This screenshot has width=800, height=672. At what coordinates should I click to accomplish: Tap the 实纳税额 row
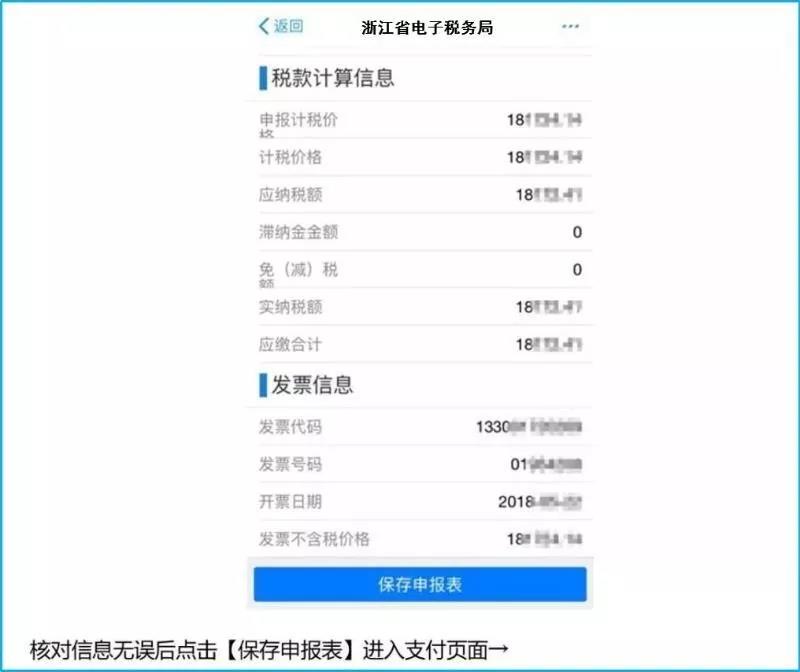[x=420, y=307]
